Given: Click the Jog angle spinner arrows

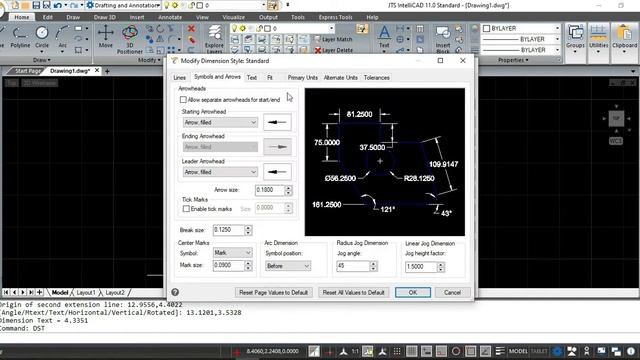Looking at the screenshot, I should 373,266.
